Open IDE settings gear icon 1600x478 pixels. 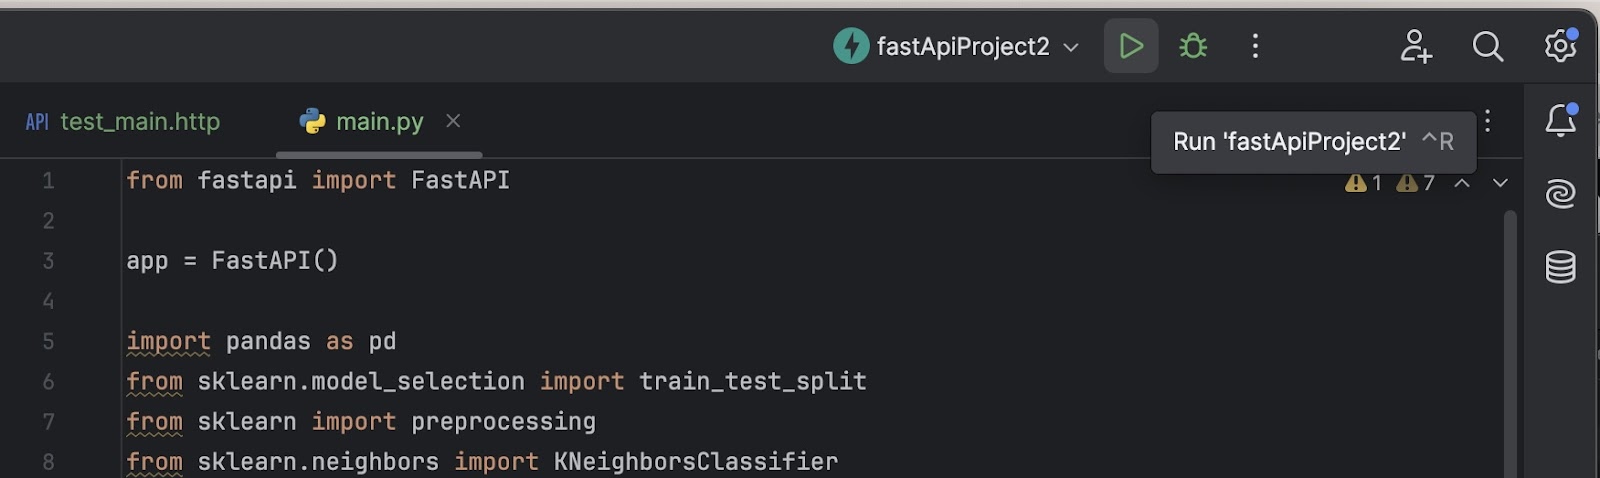1560,45
